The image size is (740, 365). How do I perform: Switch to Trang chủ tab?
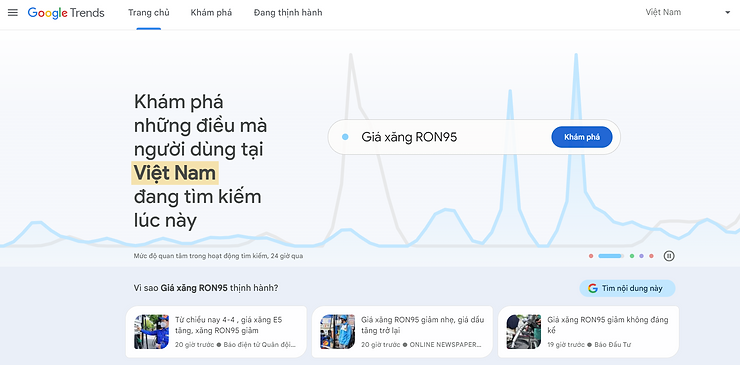click(x=149, y=13)
